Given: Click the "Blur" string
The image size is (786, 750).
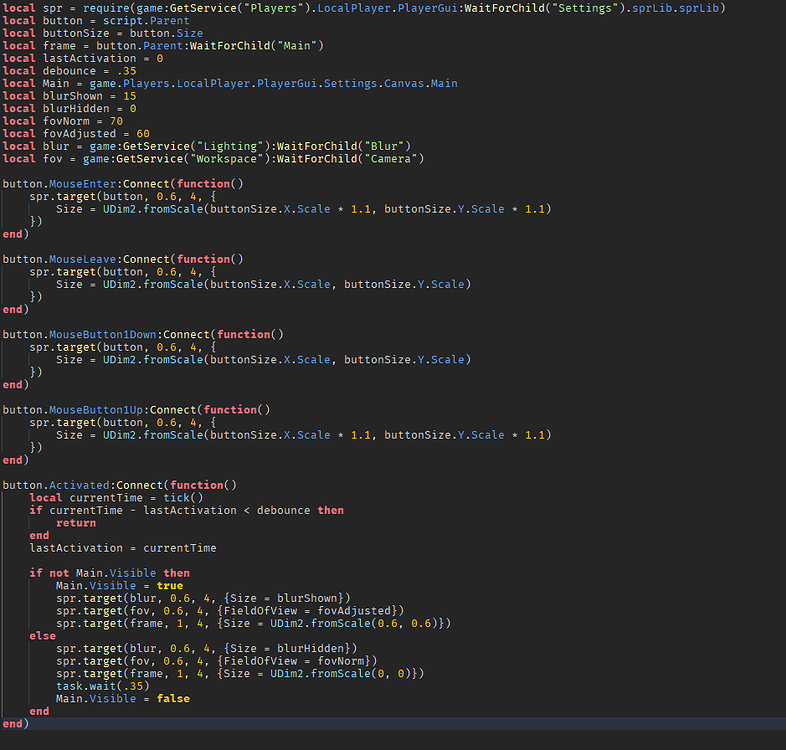Looking at the screenshot, I should coord(384,146).
